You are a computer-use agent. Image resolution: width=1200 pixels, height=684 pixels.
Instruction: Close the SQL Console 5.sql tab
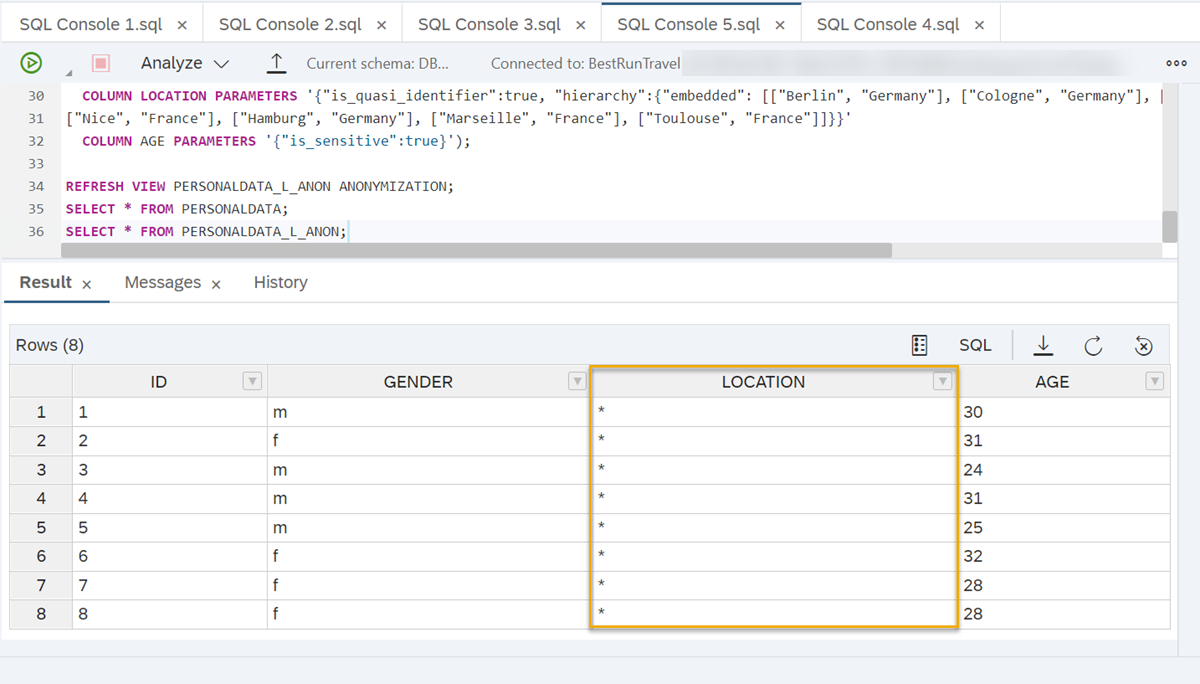779,25
